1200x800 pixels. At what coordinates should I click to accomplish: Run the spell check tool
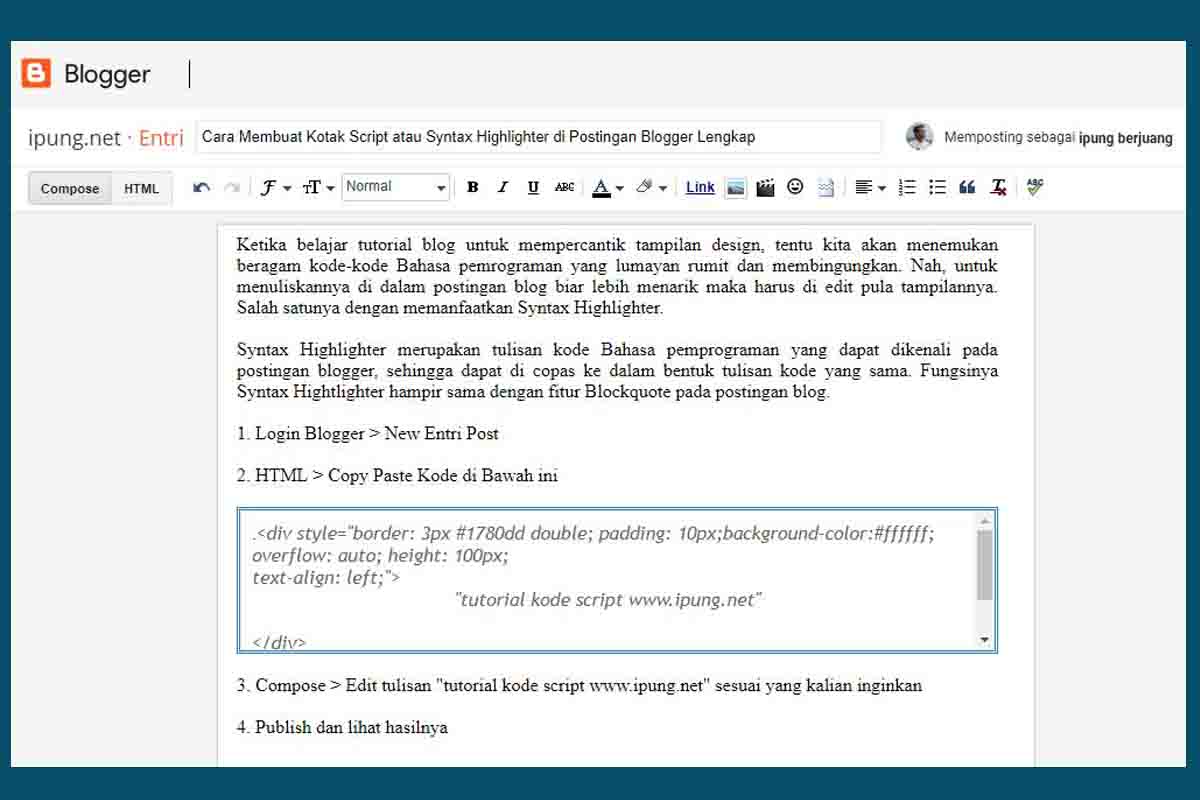coord(1035,187)
